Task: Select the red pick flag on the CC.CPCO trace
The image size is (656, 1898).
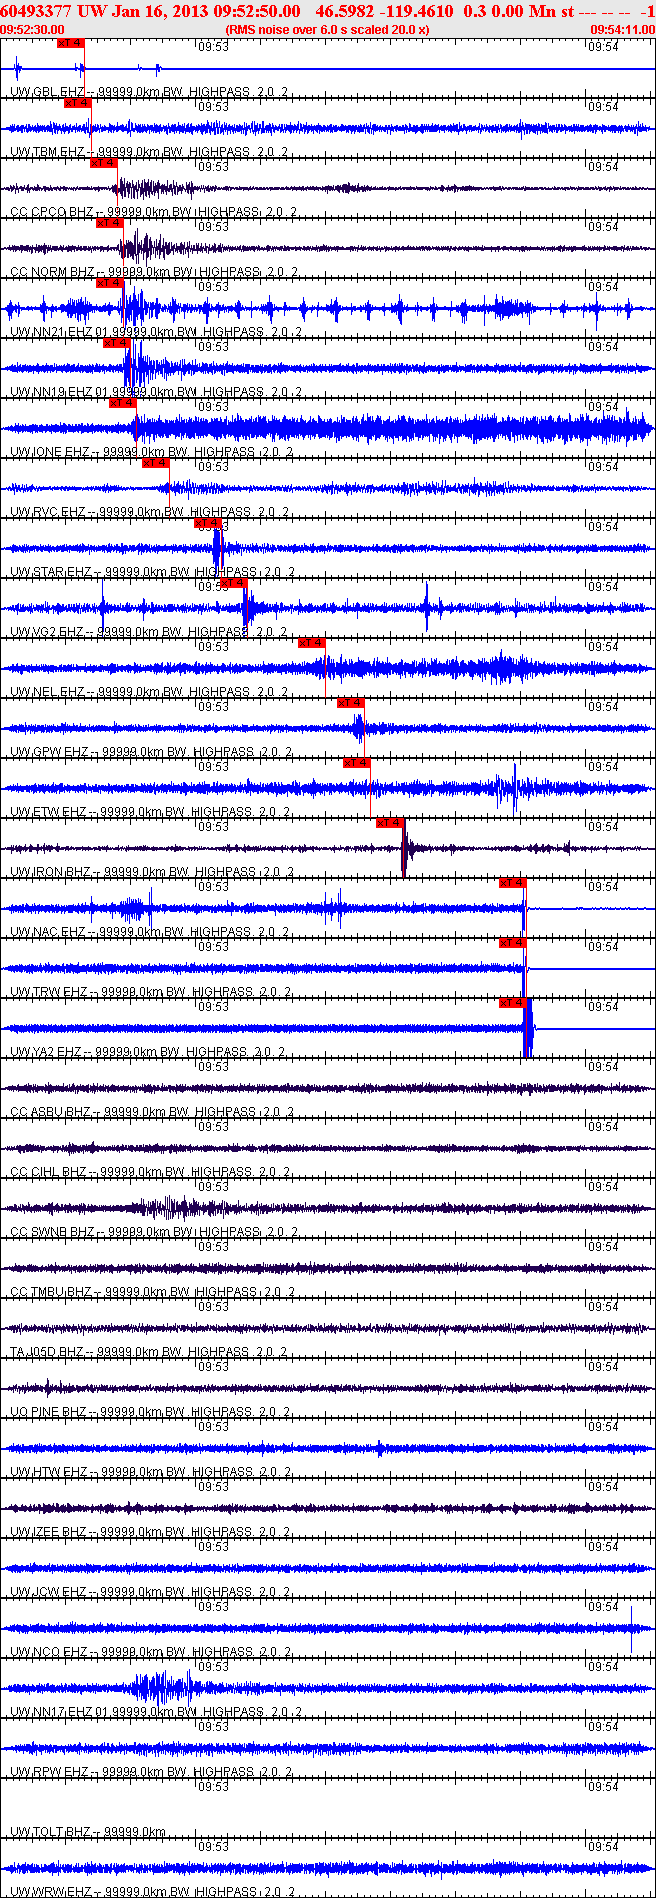Action: [104, 163]
